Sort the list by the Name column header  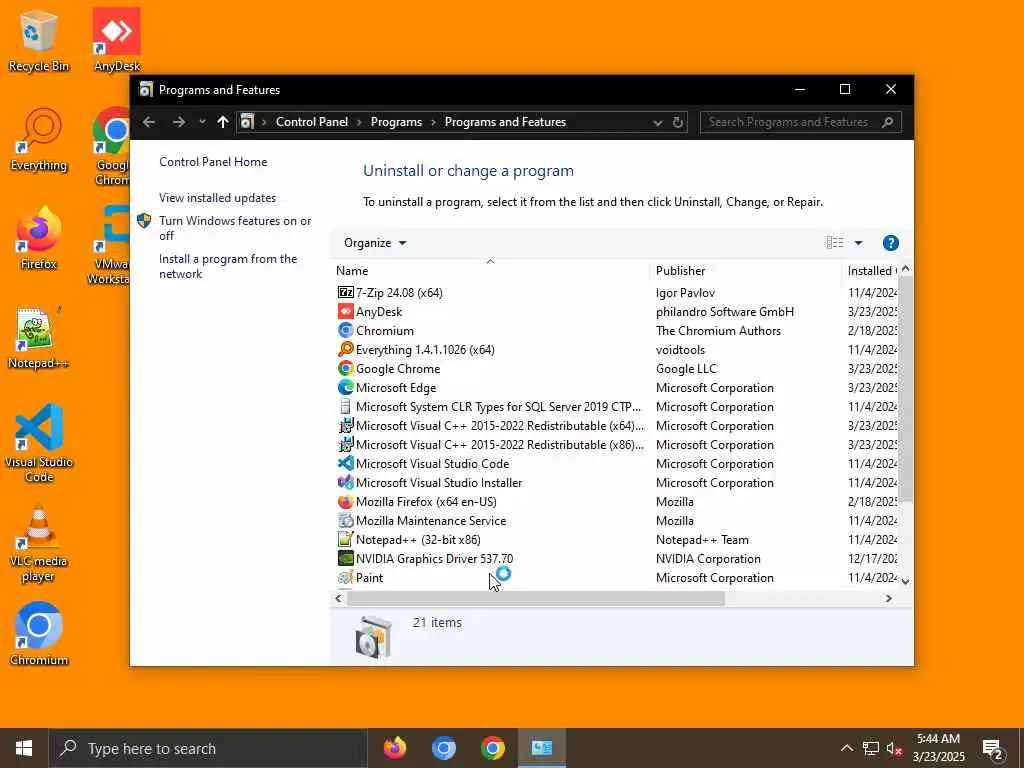pyautogui.click(x=490, y=270)
